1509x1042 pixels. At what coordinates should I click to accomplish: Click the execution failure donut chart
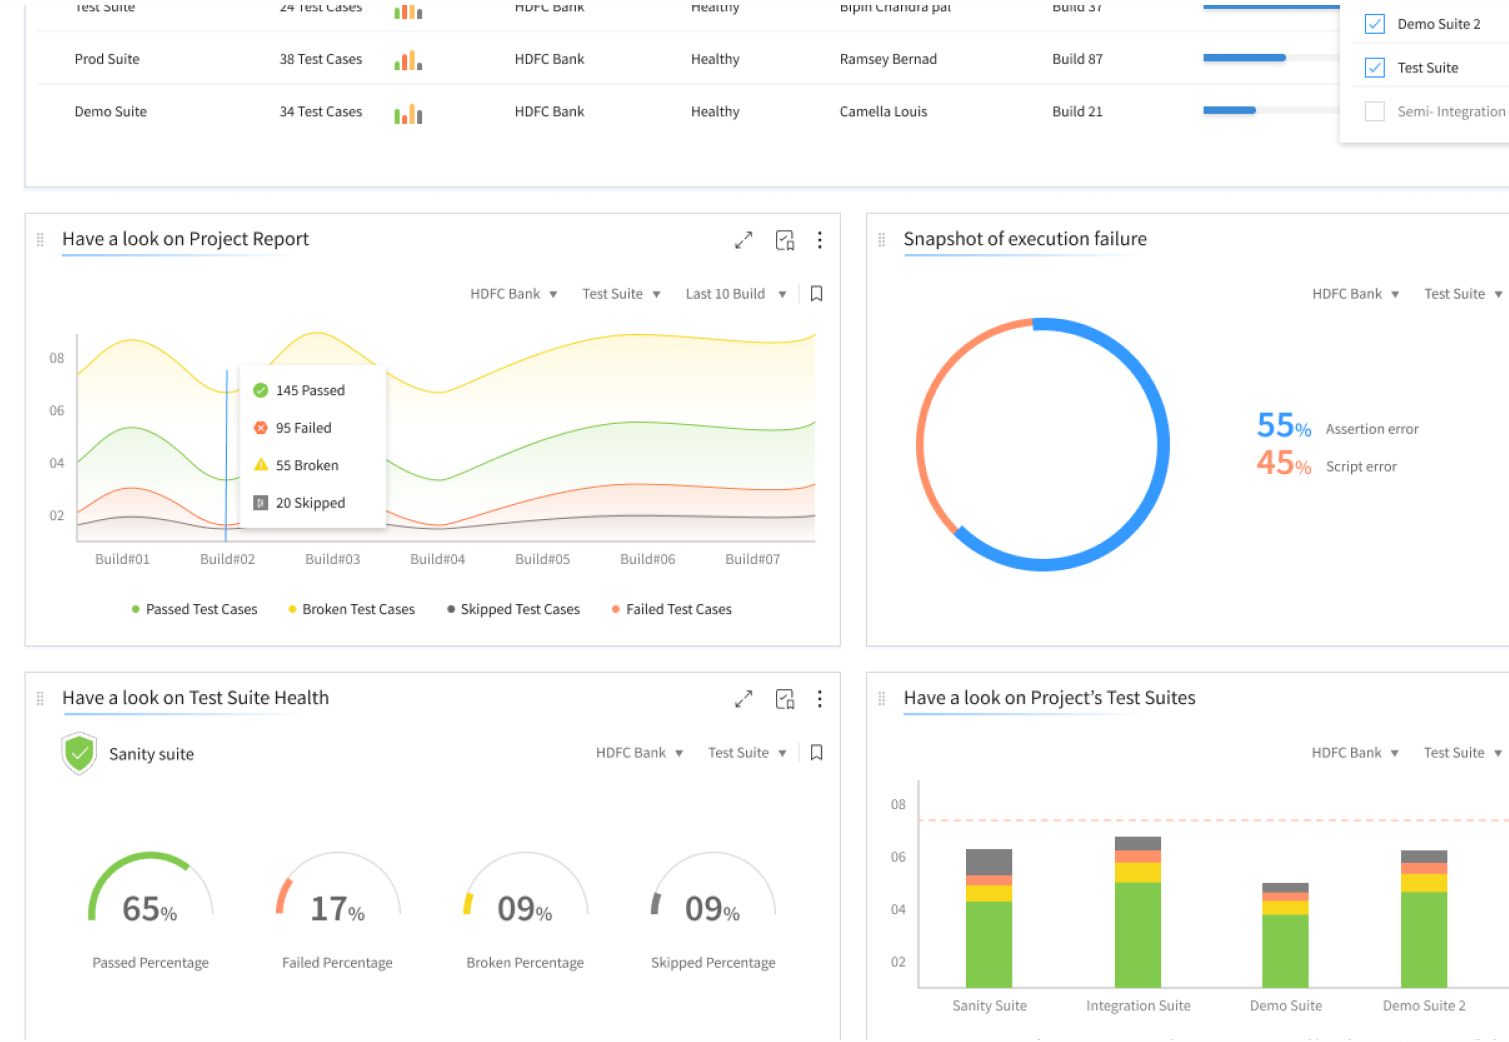tap(1042, 445)
